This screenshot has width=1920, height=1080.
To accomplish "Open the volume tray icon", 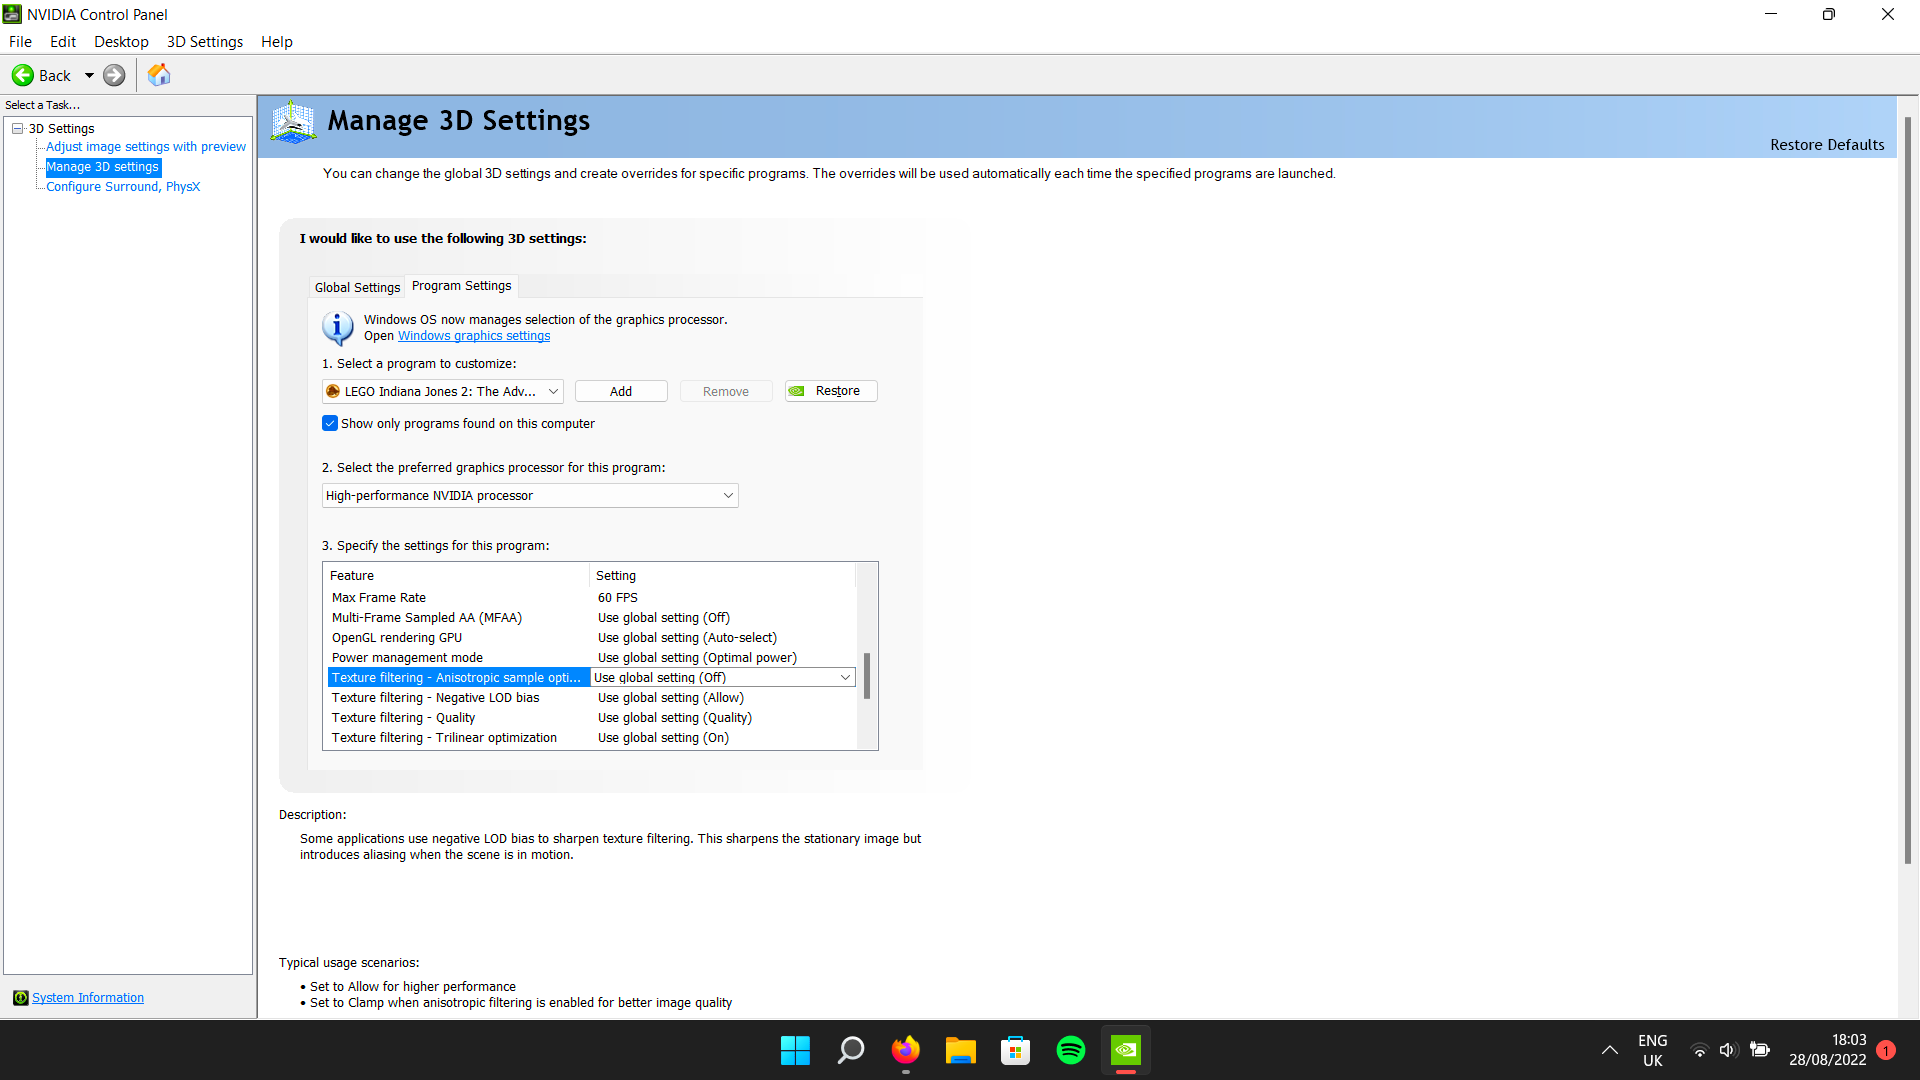I will [1728, 1050].
